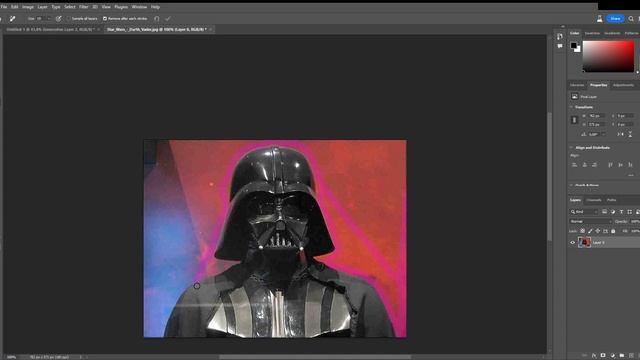
Task: Toggle lock image pixels brush icon
Action: click(x=590, y=231)
